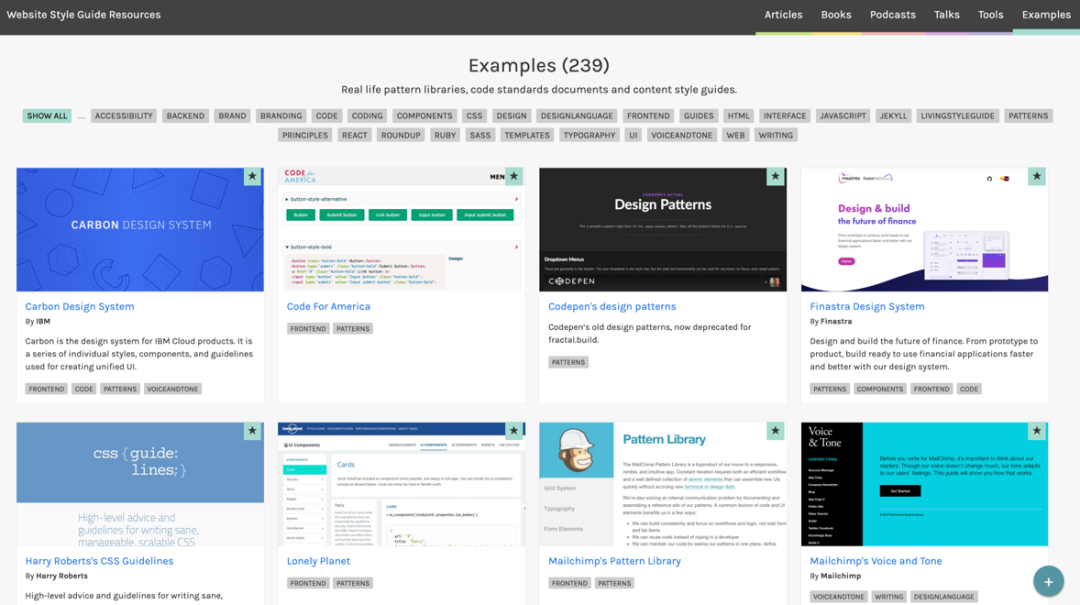1080x605 pixels.
Task: Click VOICEANDTONE tag on Carbon Design System card
Action: pos(172,389)
